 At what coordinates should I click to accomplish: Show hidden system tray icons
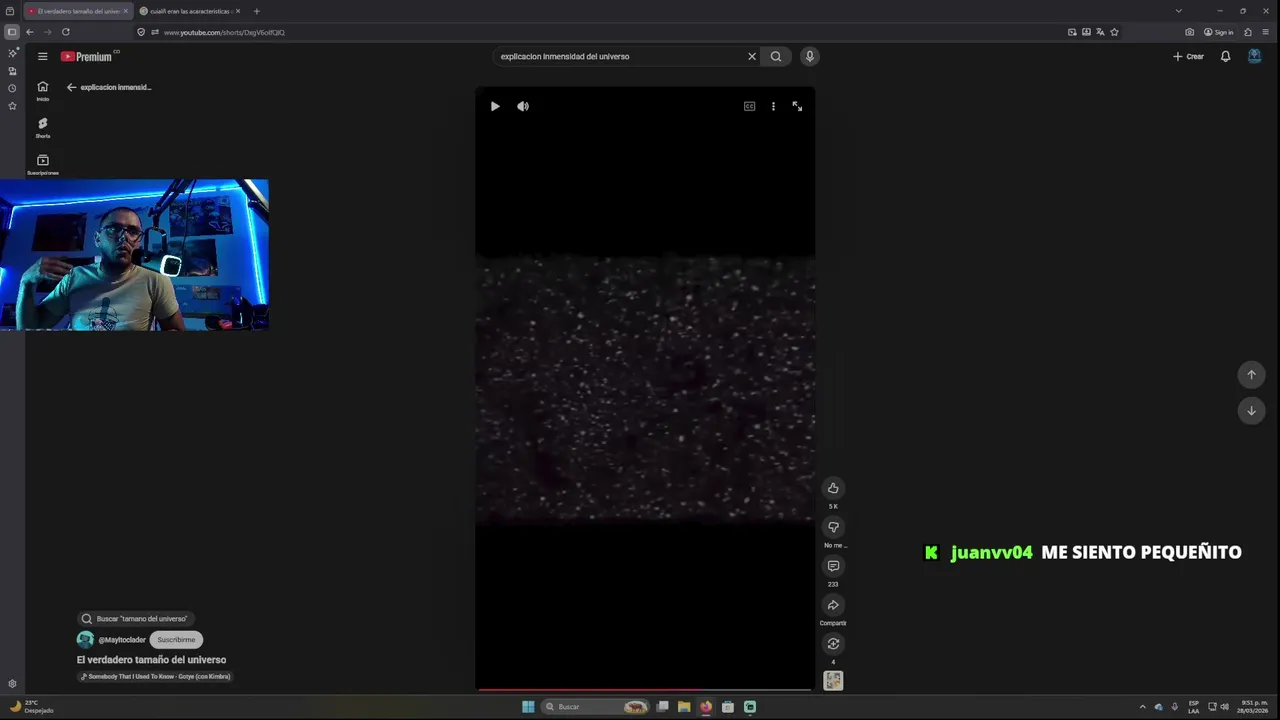pyautogui.click(x=1142, y=707)
